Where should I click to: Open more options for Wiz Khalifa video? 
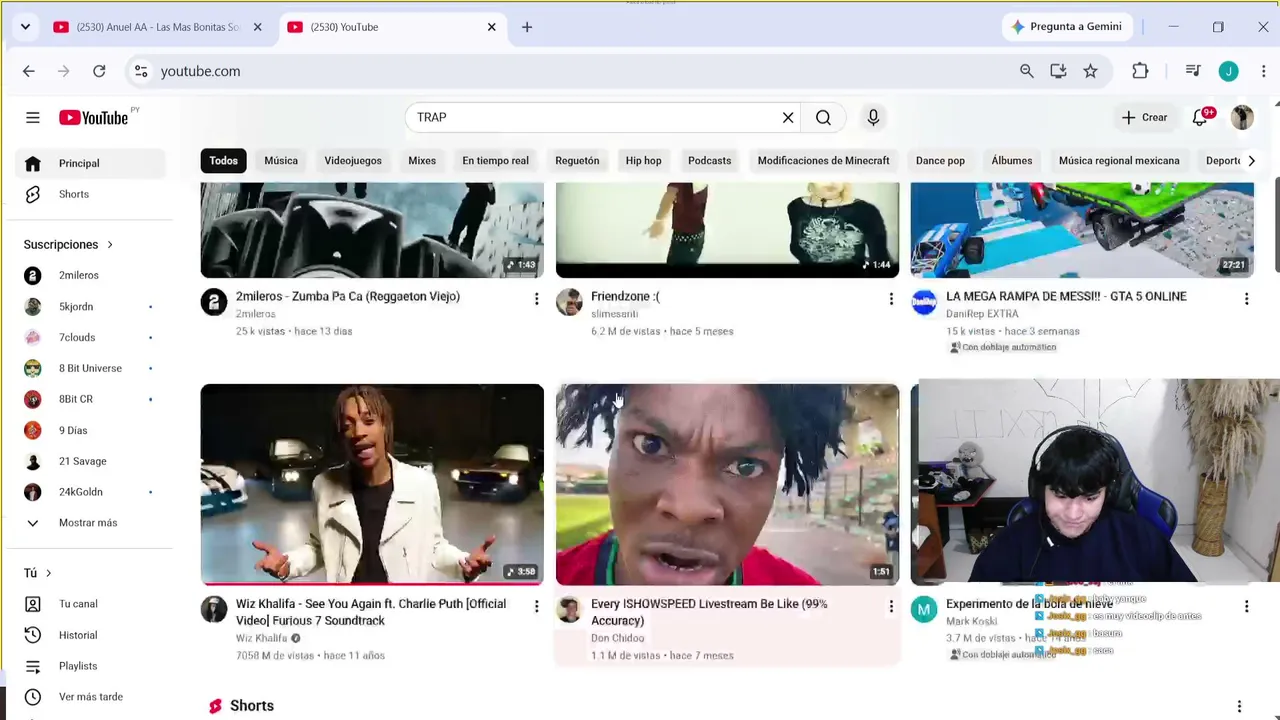(x=536, y=606)
